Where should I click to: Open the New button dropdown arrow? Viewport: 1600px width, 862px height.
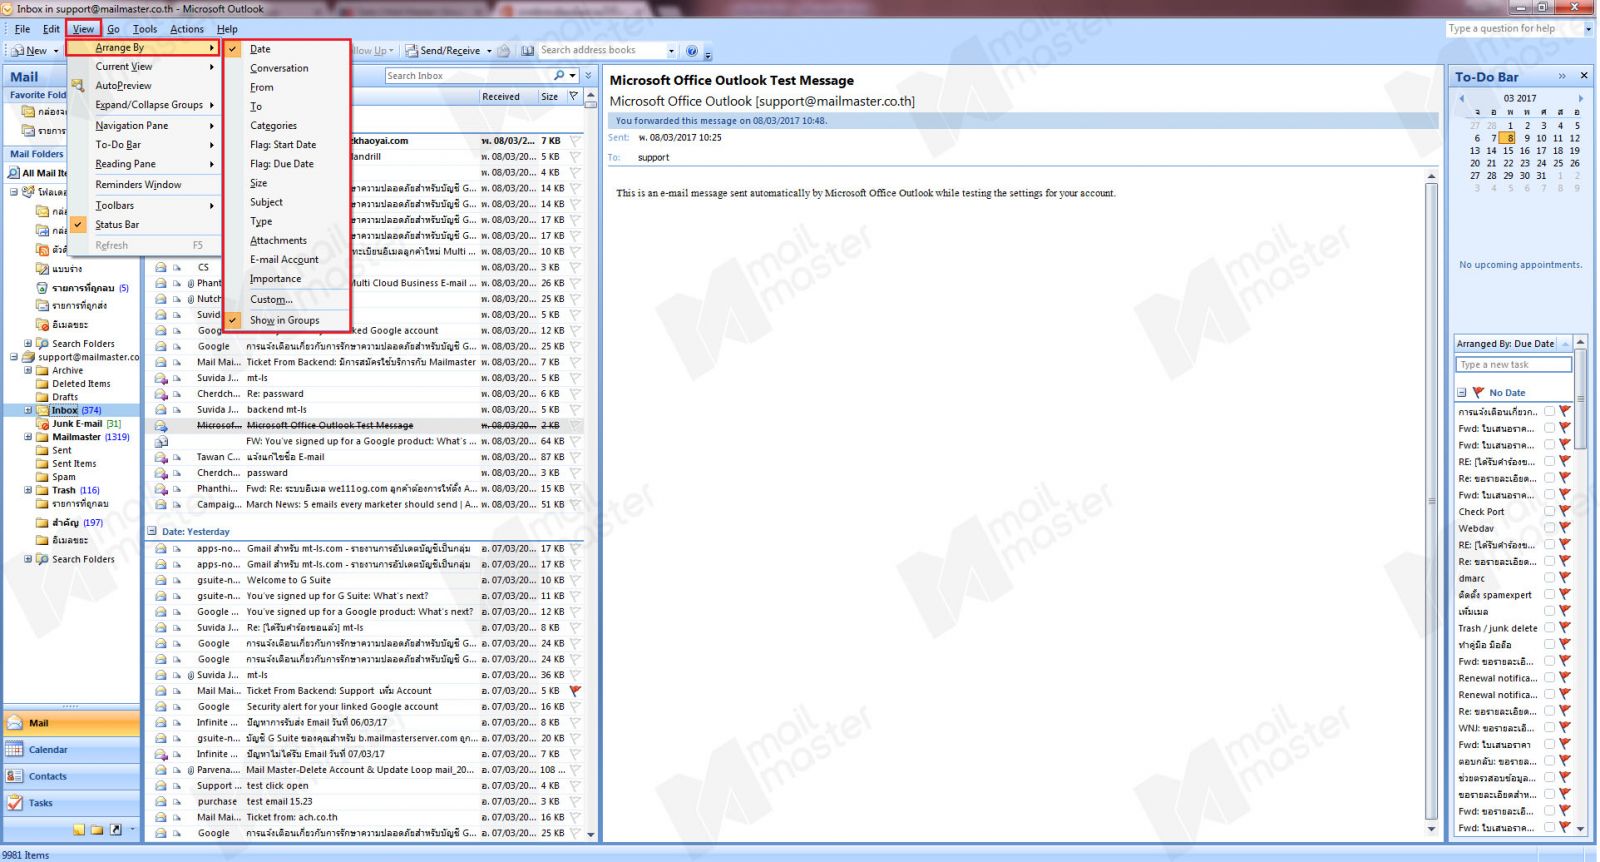56,51
